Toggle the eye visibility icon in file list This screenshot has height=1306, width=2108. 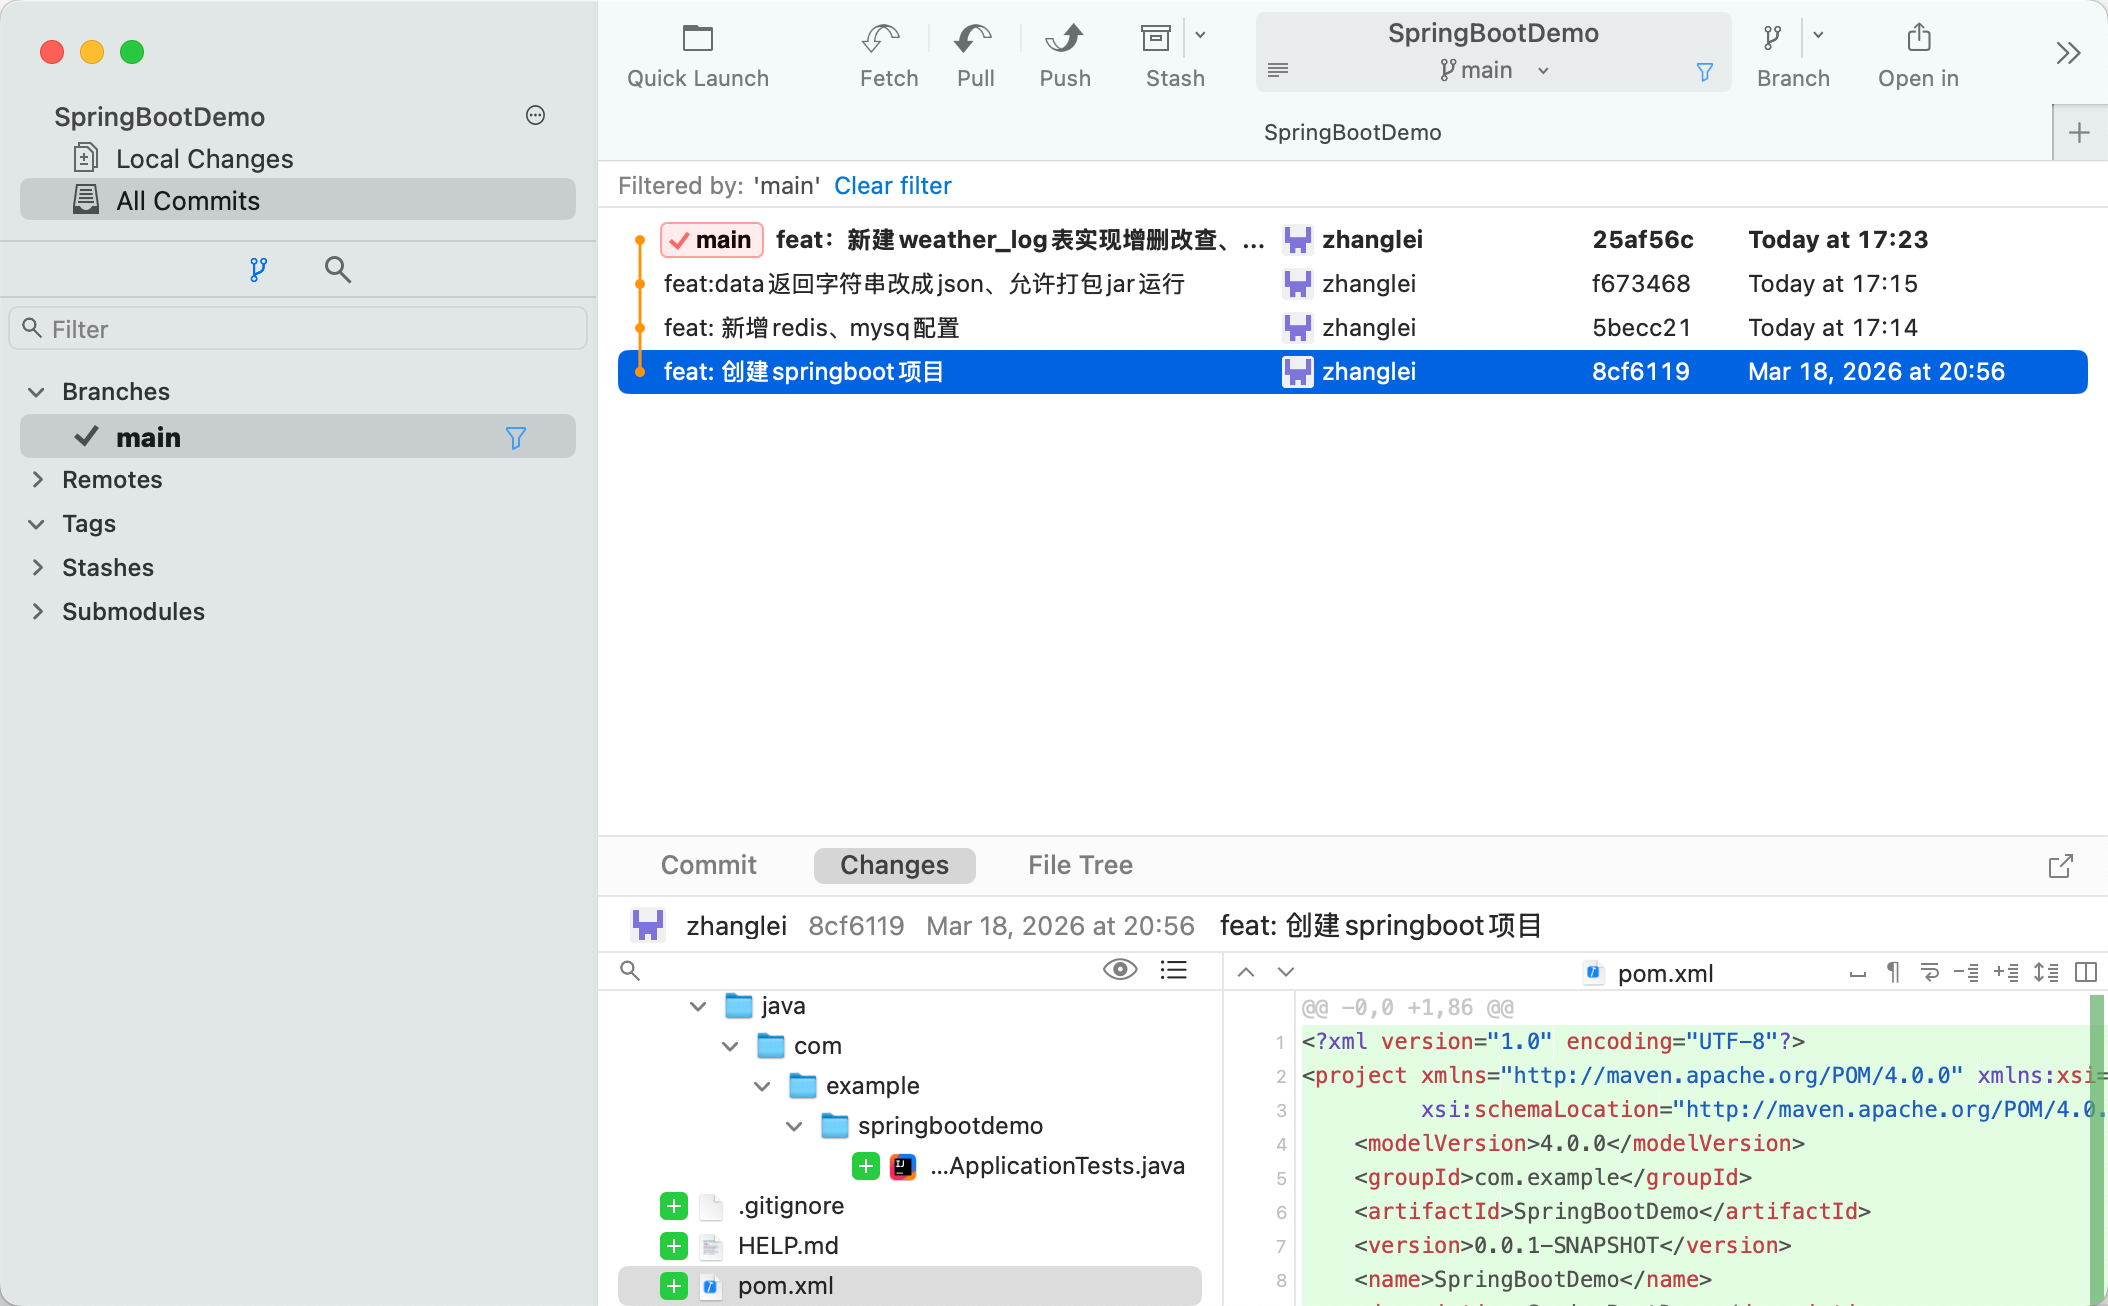[x=1120, y=970]
